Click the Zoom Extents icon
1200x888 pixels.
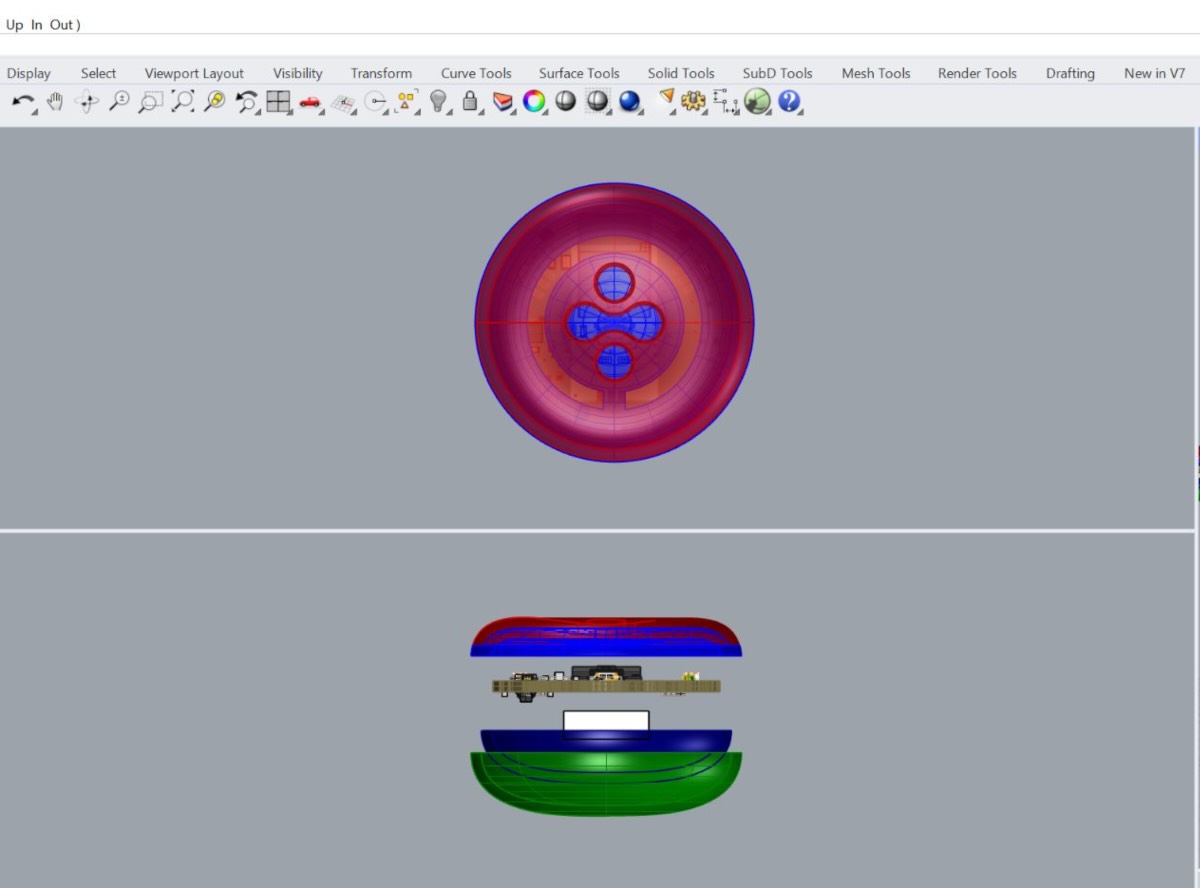point(182,101)
